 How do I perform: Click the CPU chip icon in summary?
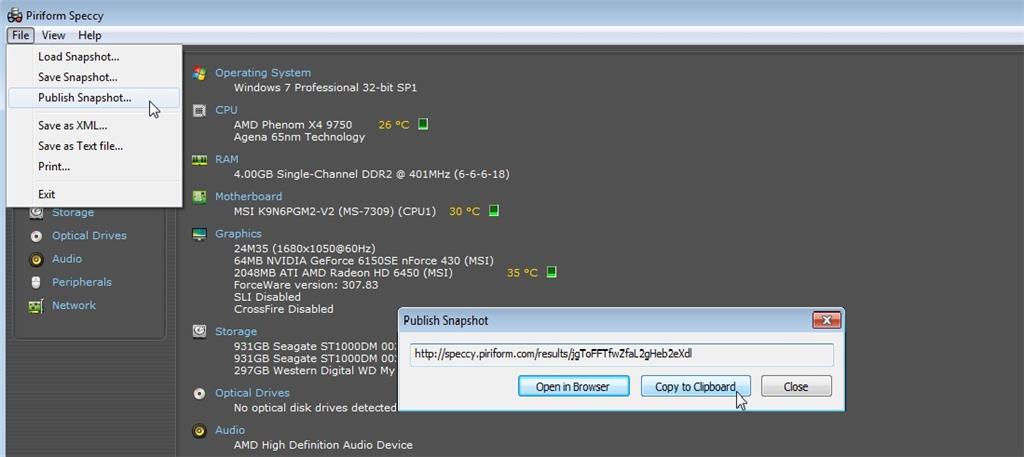tap(199, 110)
